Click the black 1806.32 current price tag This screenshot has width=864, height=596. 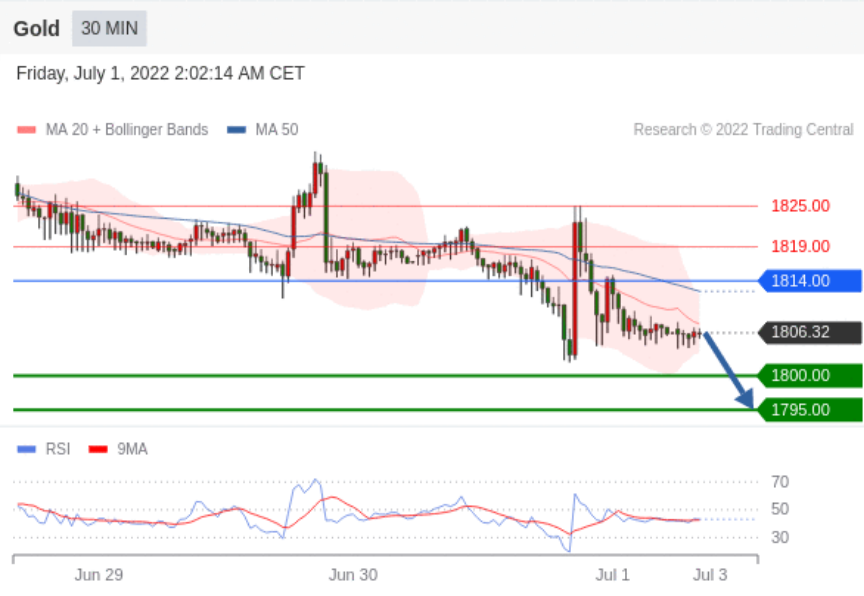(810, 332)
